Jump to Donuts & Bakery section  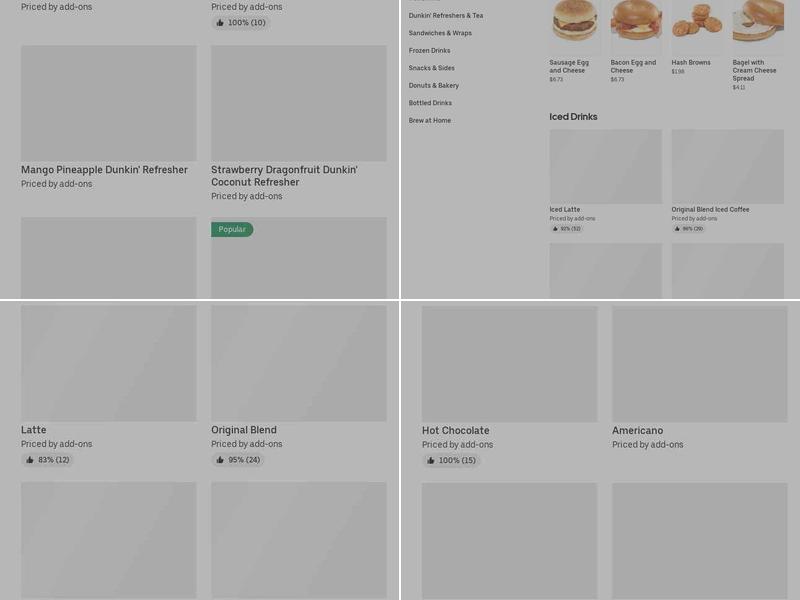433,85
